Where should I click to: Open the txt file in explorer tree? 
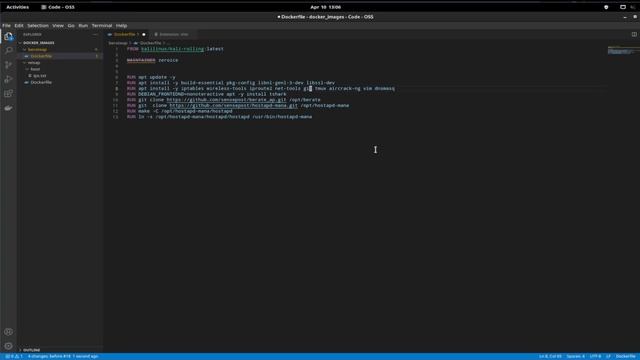pyautogui.click(x=40, y=76)
